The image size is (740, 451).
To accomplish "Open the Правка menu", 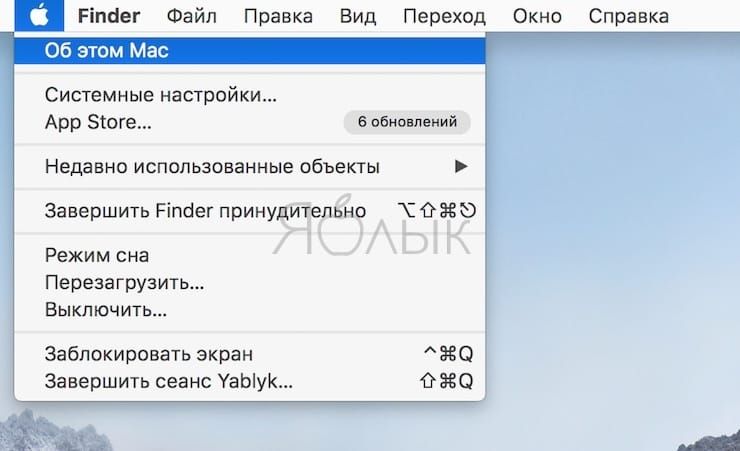I will pyautogui.click(x=278, y=16).
